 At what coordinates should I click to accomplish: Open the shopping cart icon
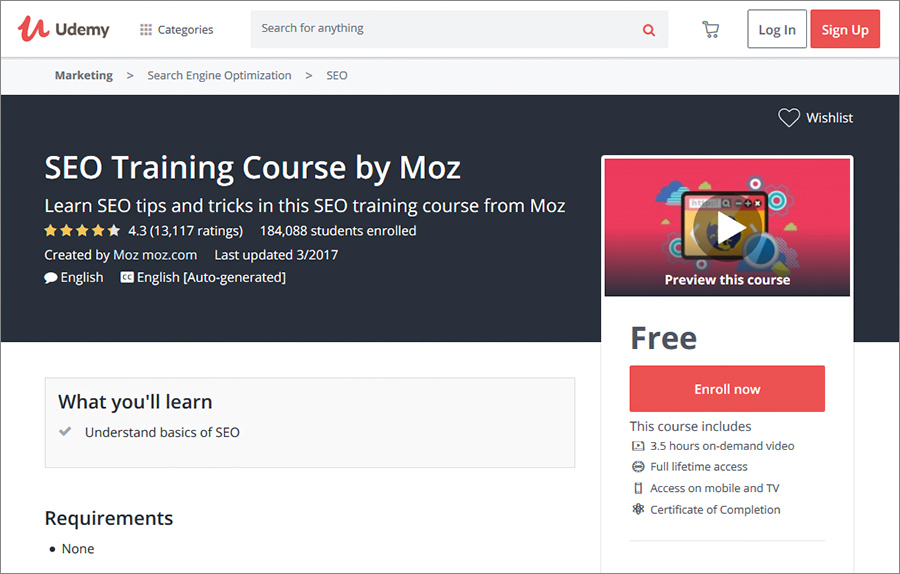[711, 29]
